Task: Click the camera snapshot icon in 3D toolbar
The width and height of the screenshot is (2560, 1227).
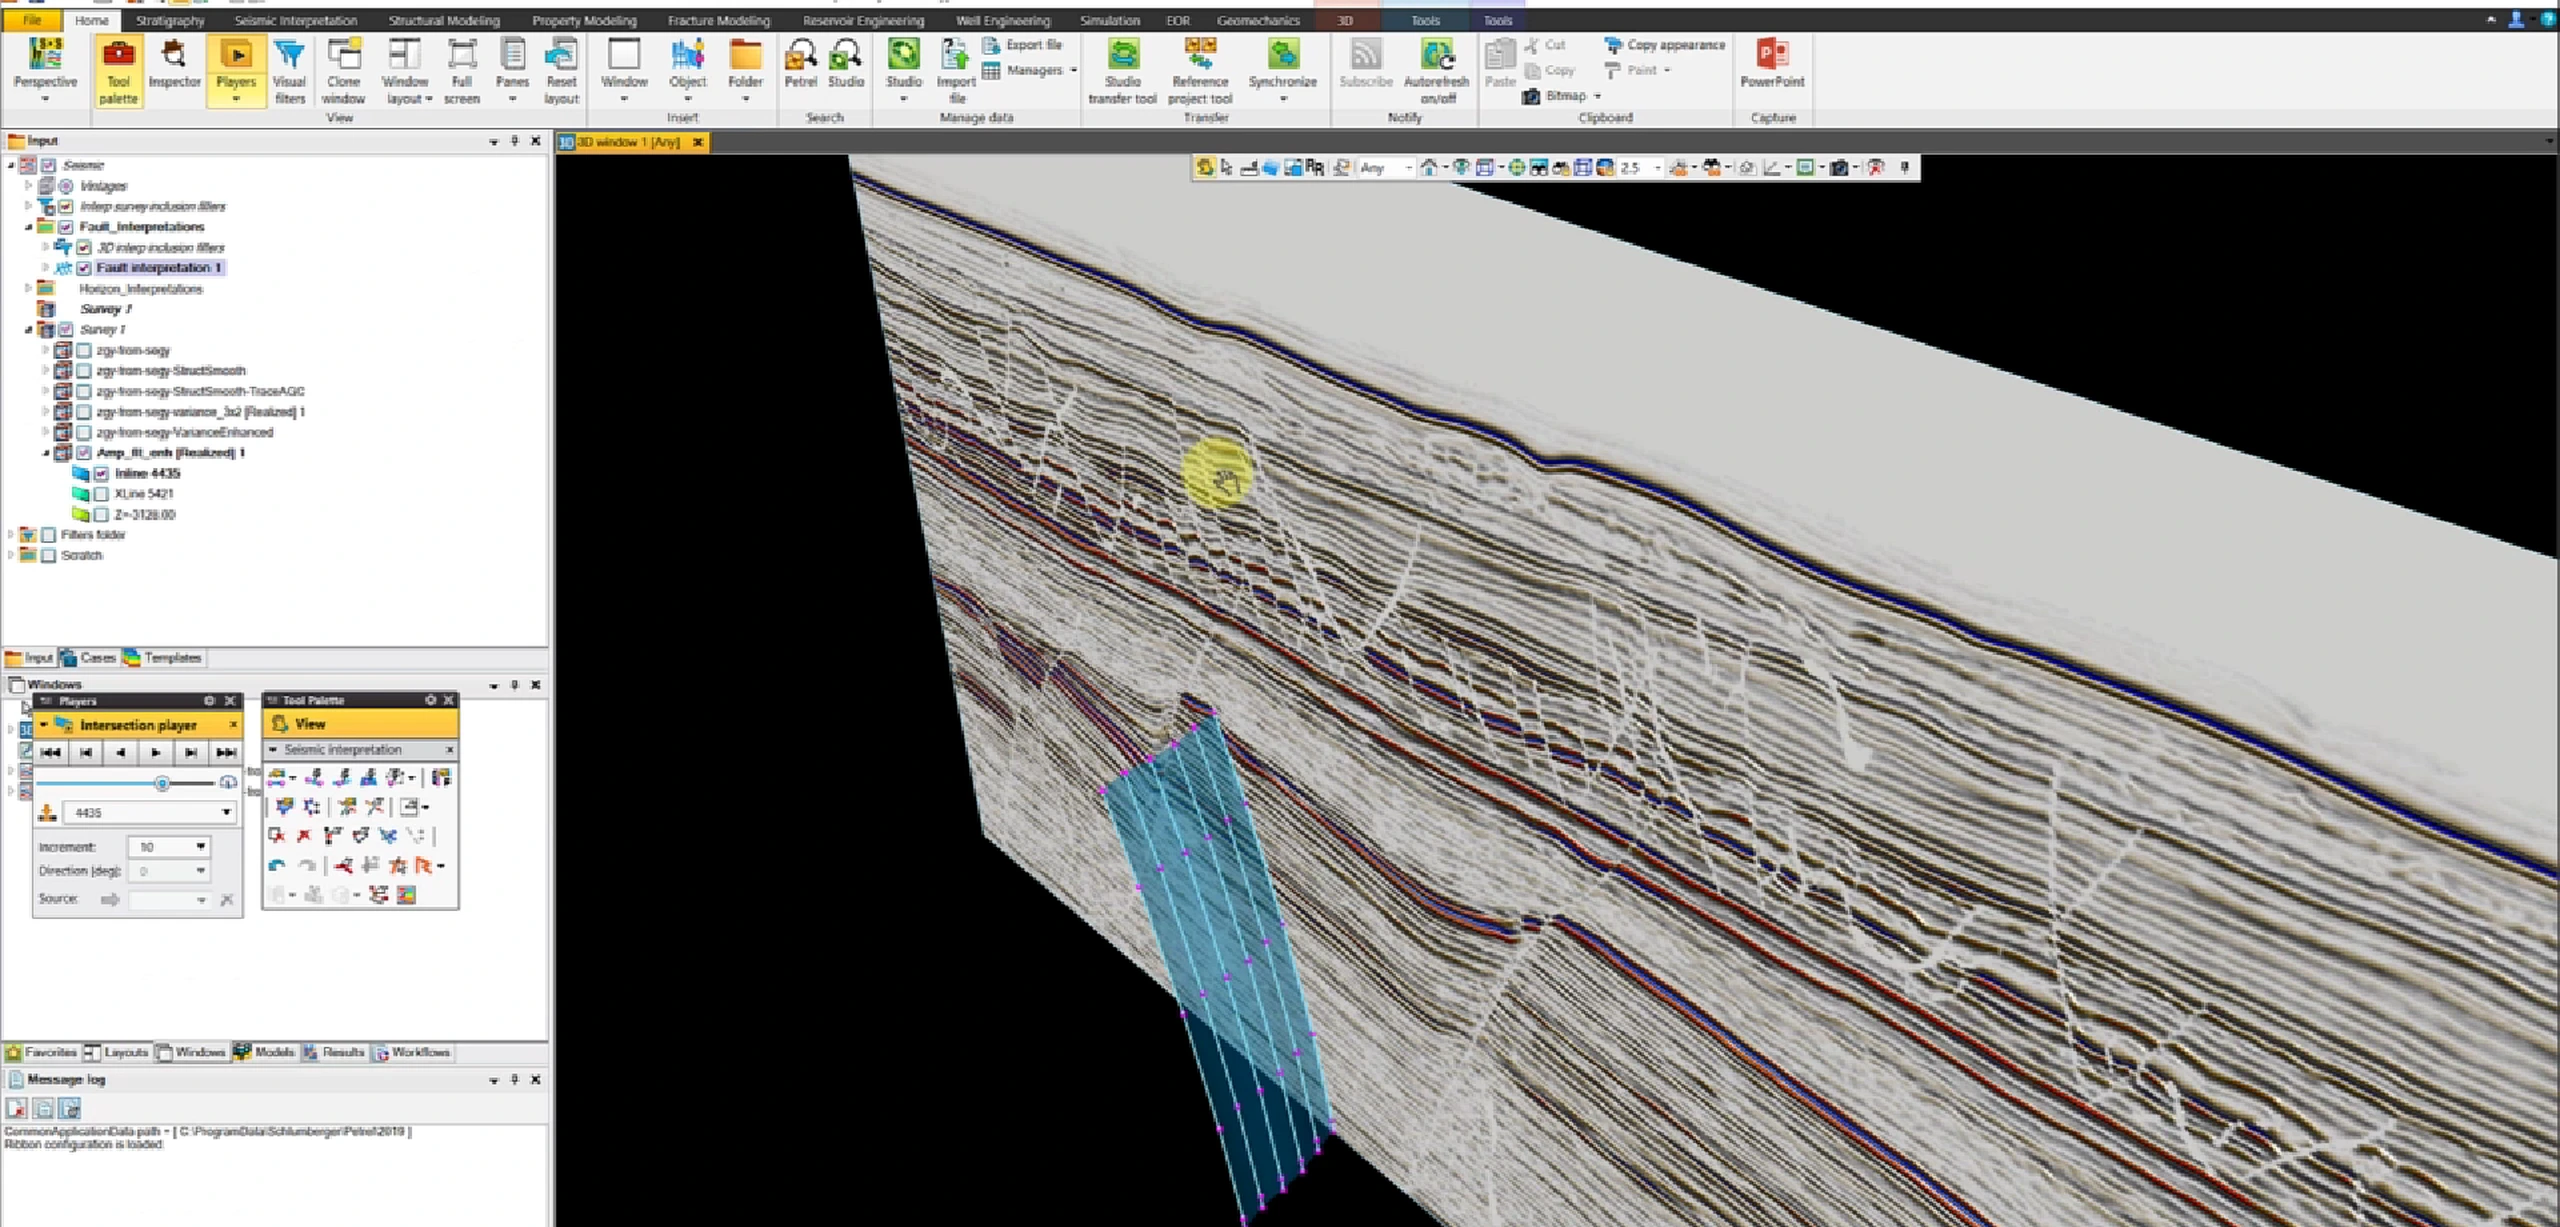Action: coord(1839,168)
